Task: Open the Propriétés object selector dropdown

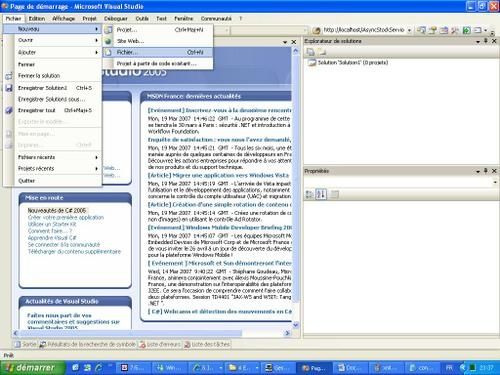Action: pos(495,182)
